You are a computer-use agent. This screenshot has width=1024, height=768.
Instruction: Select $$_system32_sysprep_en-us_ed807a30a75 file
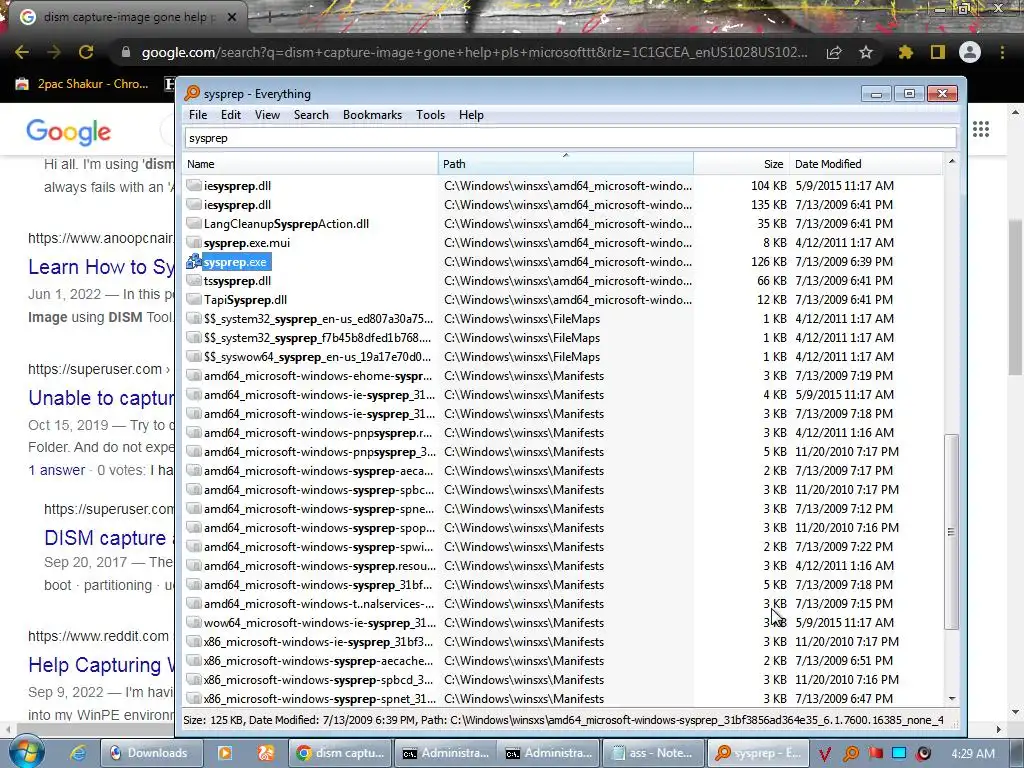click(317, 319)
